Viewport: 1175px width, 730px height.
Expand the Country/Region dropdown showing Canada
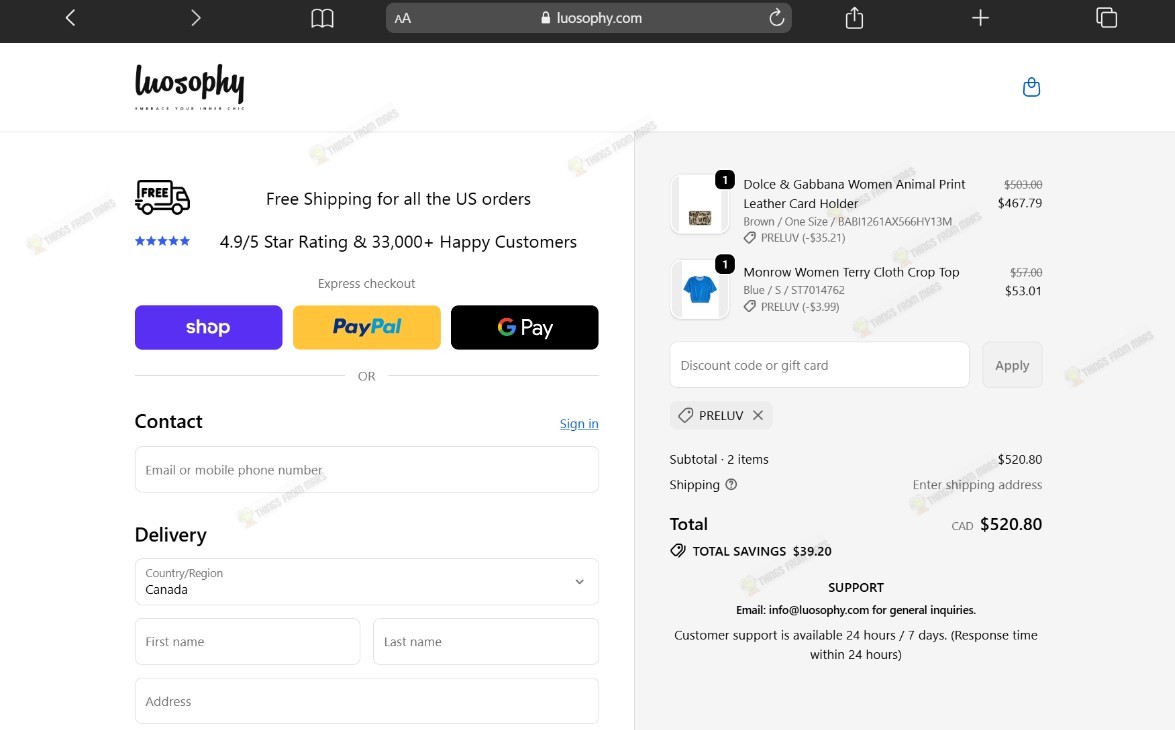pyautogui.click(x=366, y=581)
